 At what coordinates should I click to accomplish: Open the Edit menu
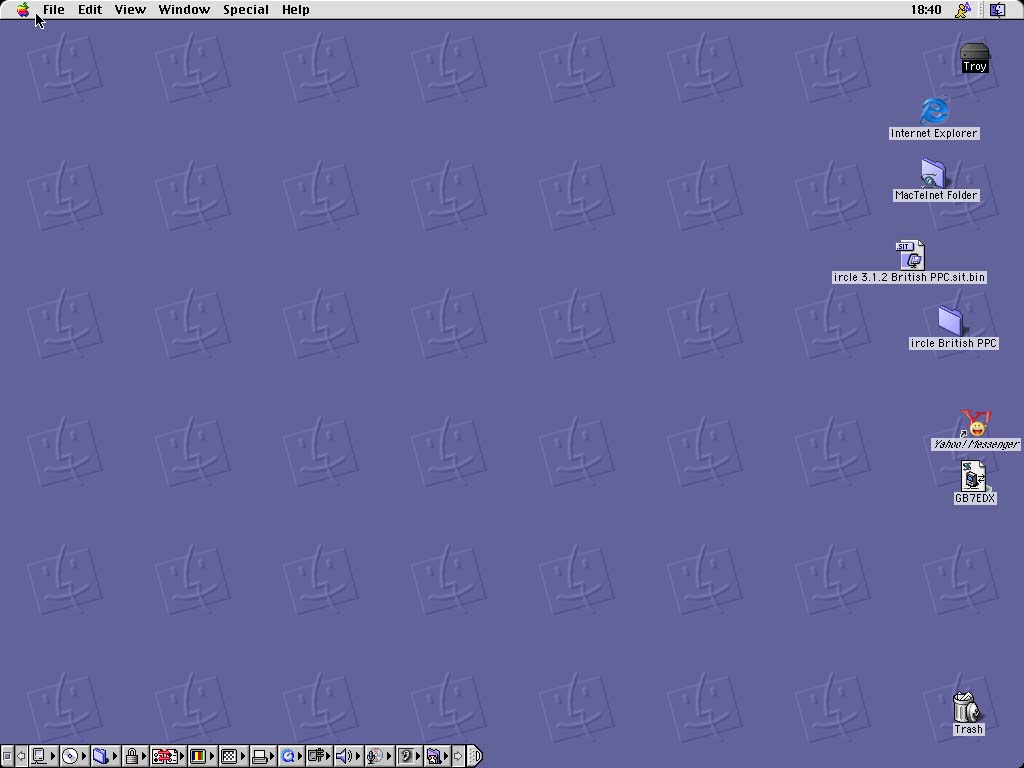(x=90, y=10)
